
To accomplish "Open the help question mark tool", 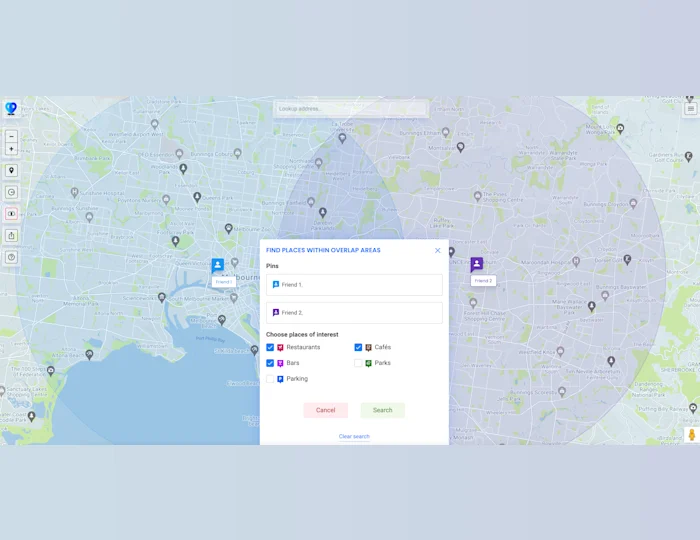I will (12, 257).
